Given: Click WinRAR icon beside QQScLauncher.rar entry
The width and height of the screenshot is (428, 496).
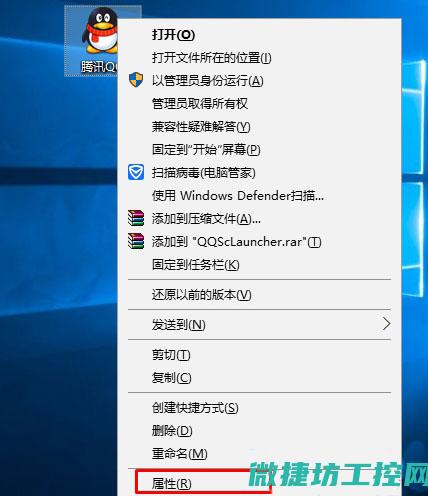Looking at the screenshot, I should (136, 241).
